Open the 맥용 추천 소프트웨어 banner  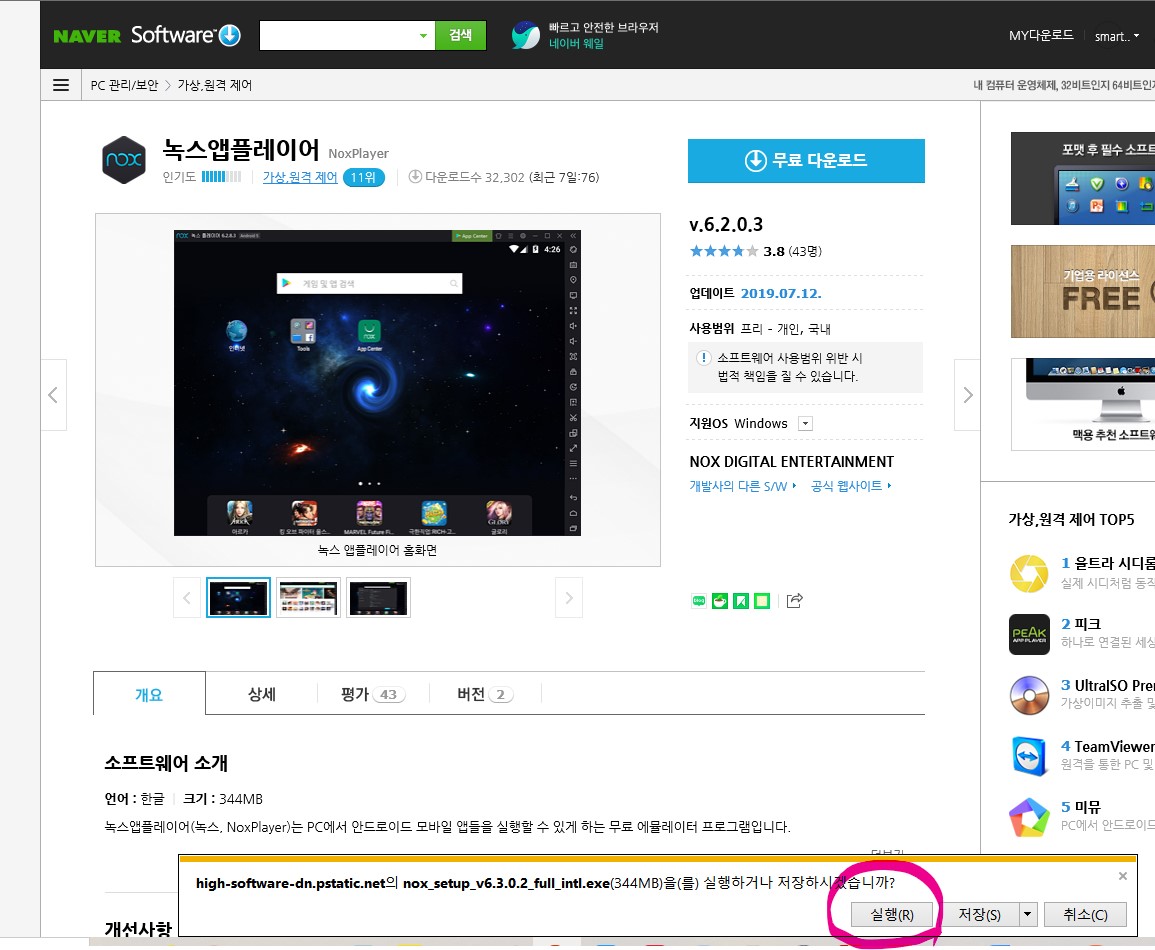pyautogui.click(x=1083, y=404)
